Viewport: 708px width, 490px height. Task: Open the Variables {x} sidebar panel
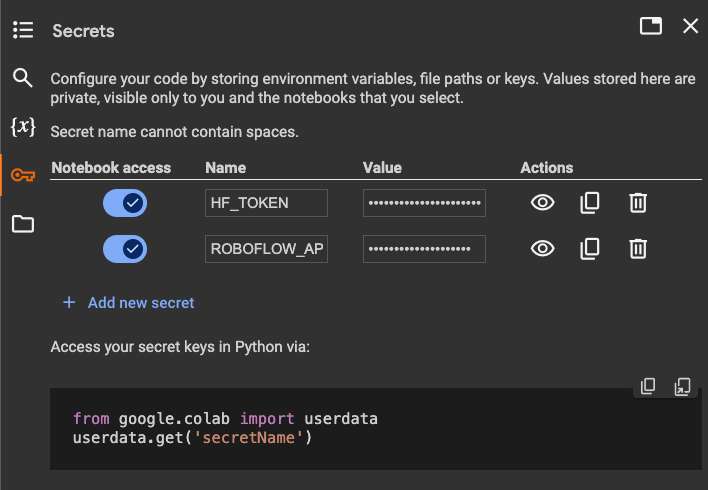(x=23, y=127)
